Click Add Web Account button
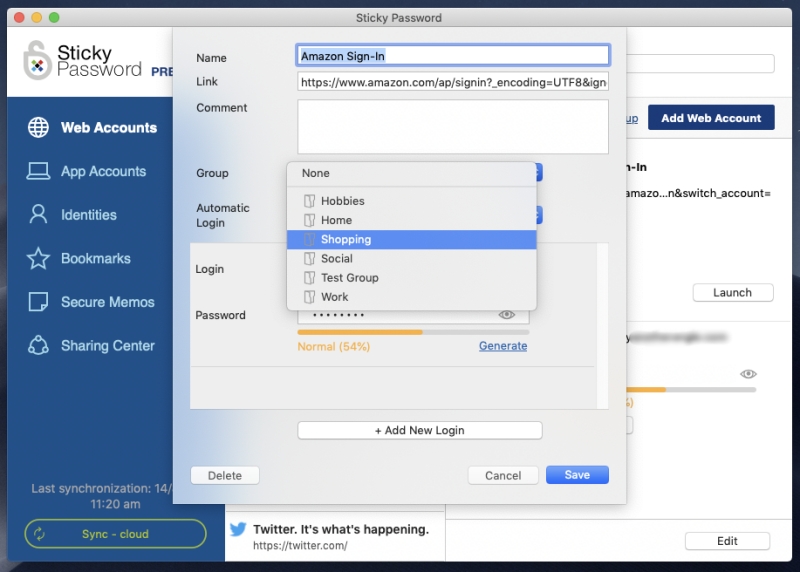Image resolution: width=800 pixels, height=572 pixels. click(711, 118)
